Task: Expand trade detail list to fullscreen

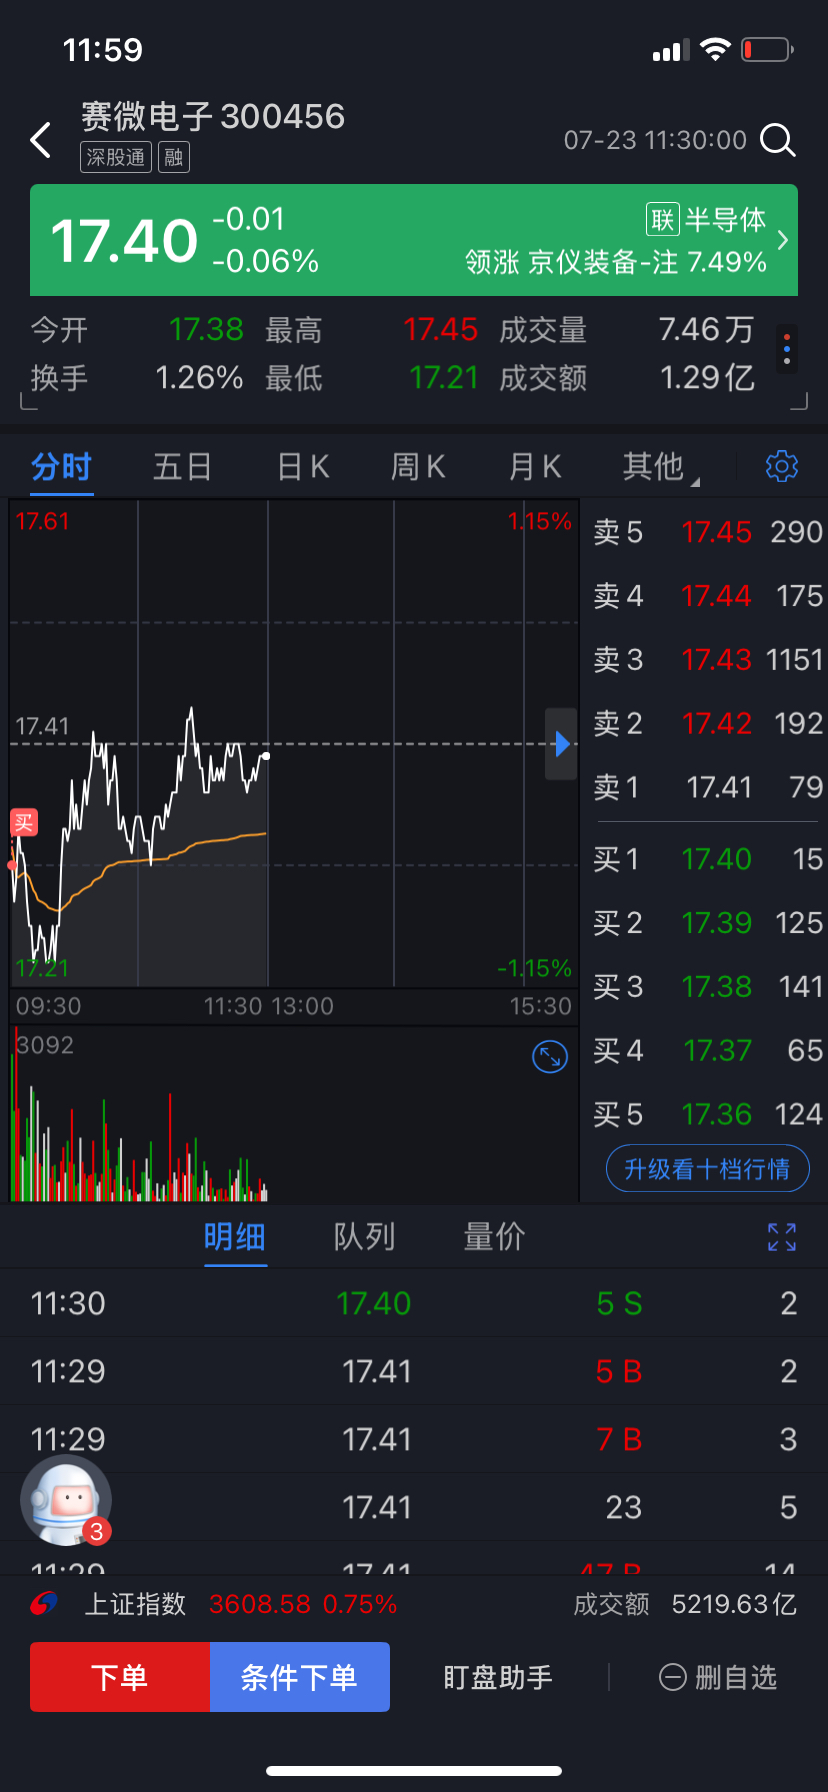Action: (782, 1237)
